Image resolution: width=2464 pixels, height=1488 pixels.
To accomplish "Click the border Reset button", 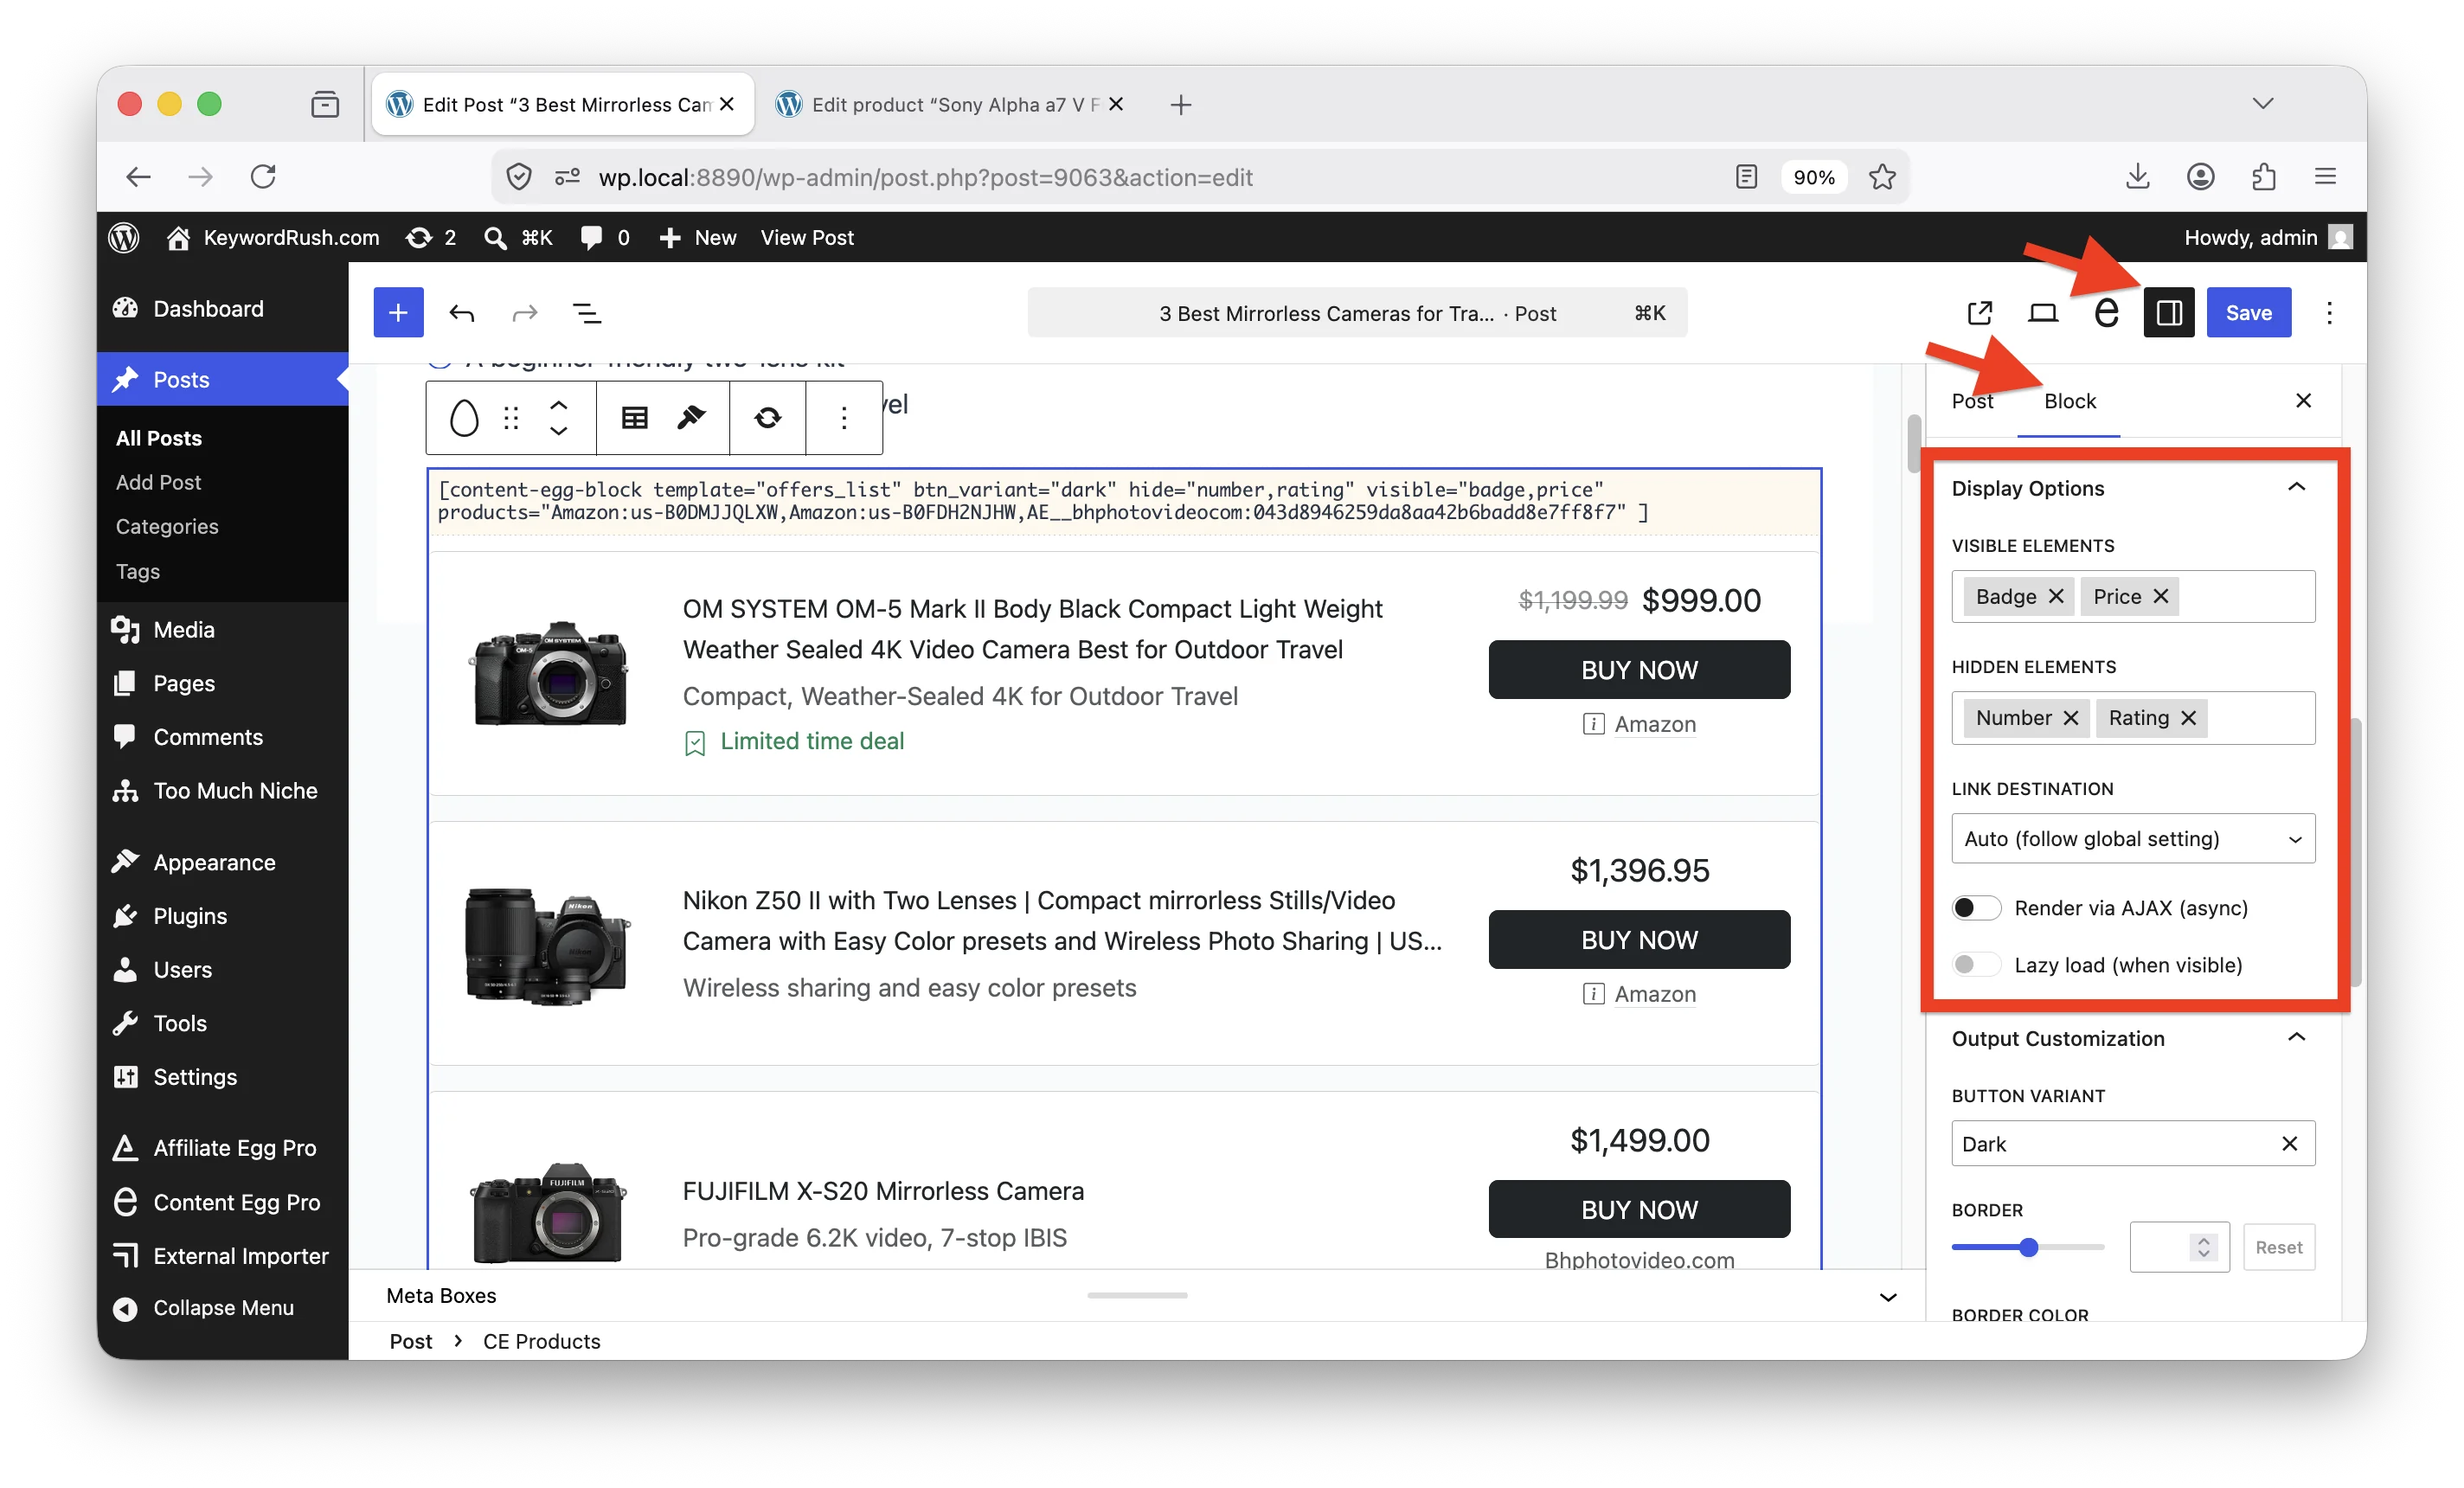I will (x=2278, y=1248).
